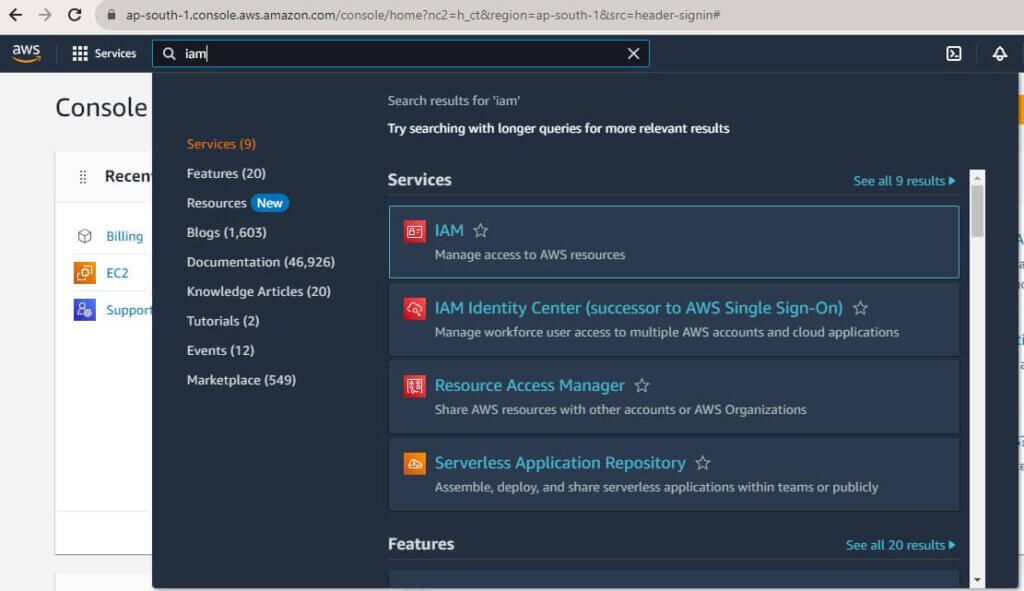Screen dimensions: 1024x591
Task: Reload the page with the refresh icon
Action: [x=74, y=14]
